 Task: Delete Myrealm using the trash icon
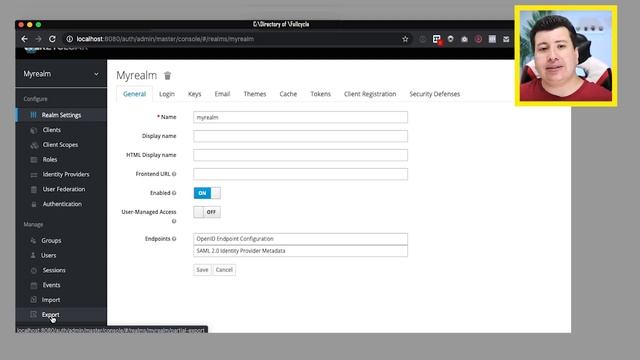click(167, 76)
